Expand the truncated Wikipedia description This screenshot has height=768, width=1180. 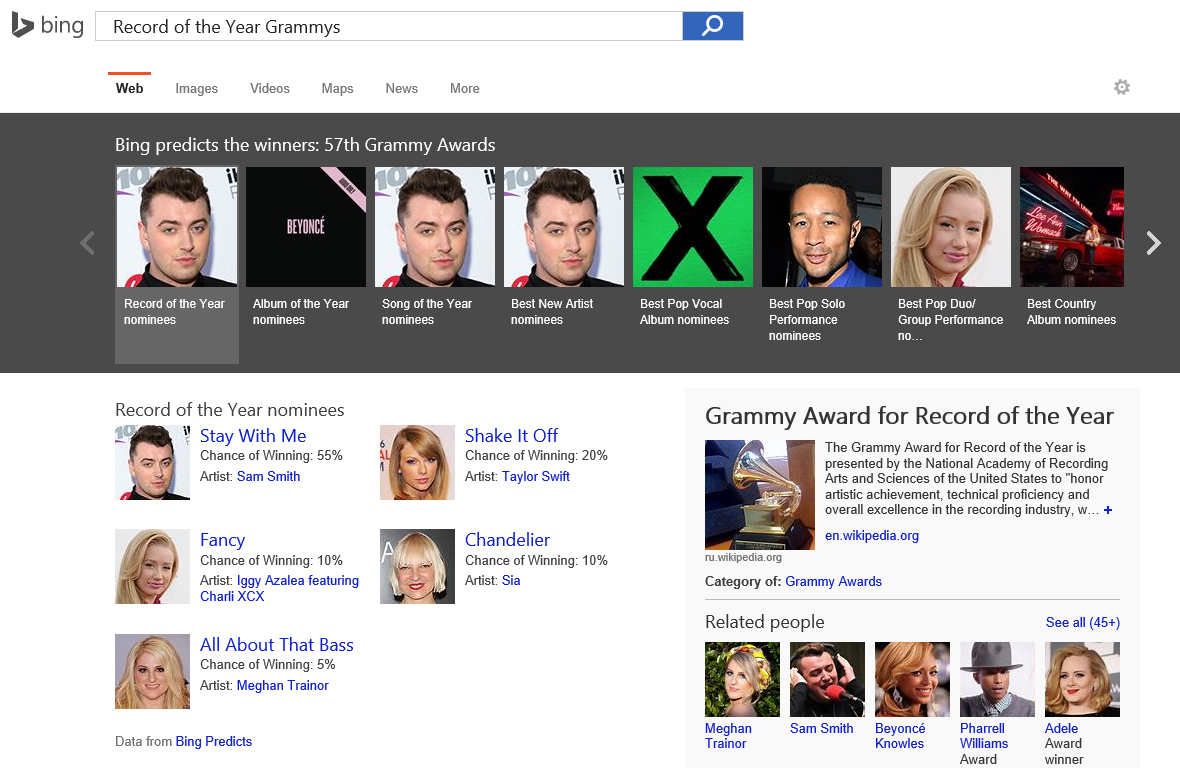1108,510
